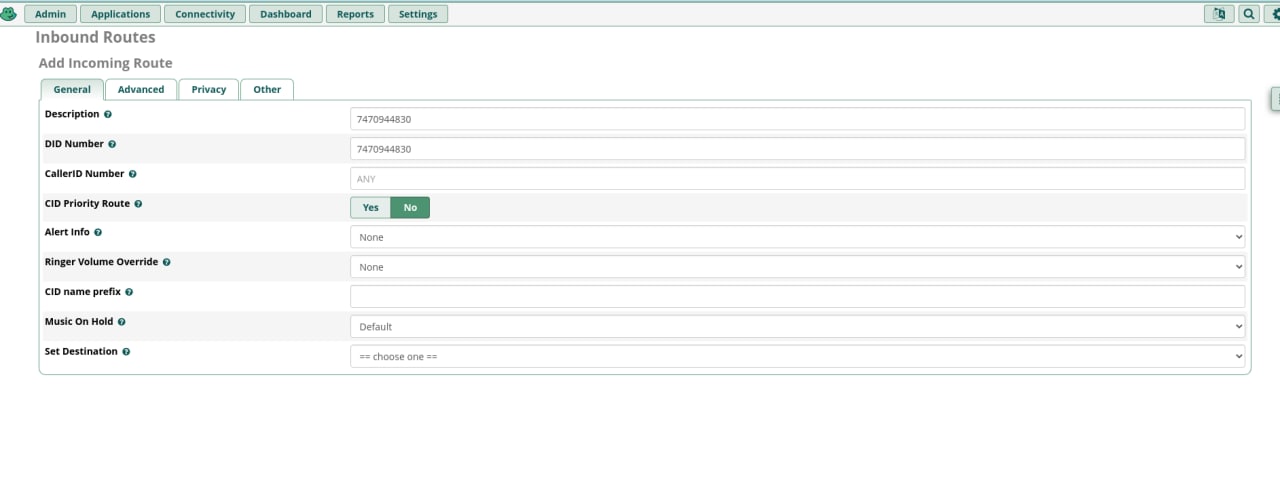Show help for CallerID Number
The width and height of the screenshot is (1280, 487).
click(132, 174)
